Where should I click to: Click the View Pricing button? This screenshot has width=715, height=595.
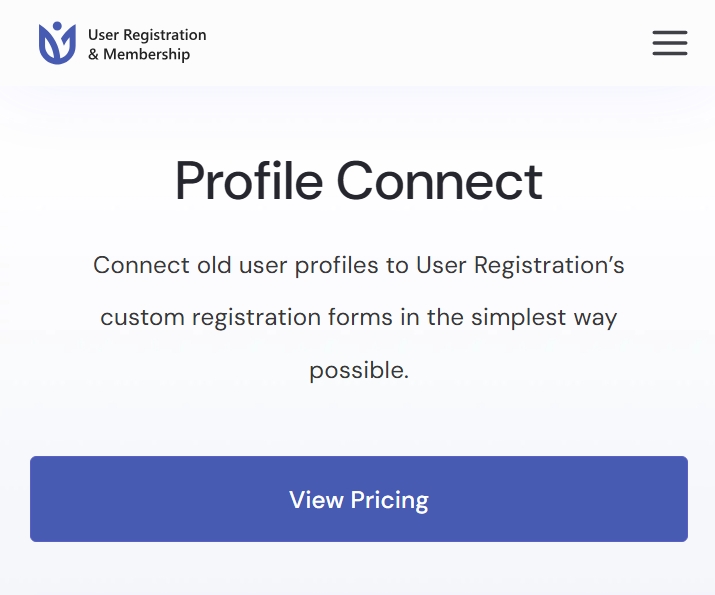click(x=359, y=499)
